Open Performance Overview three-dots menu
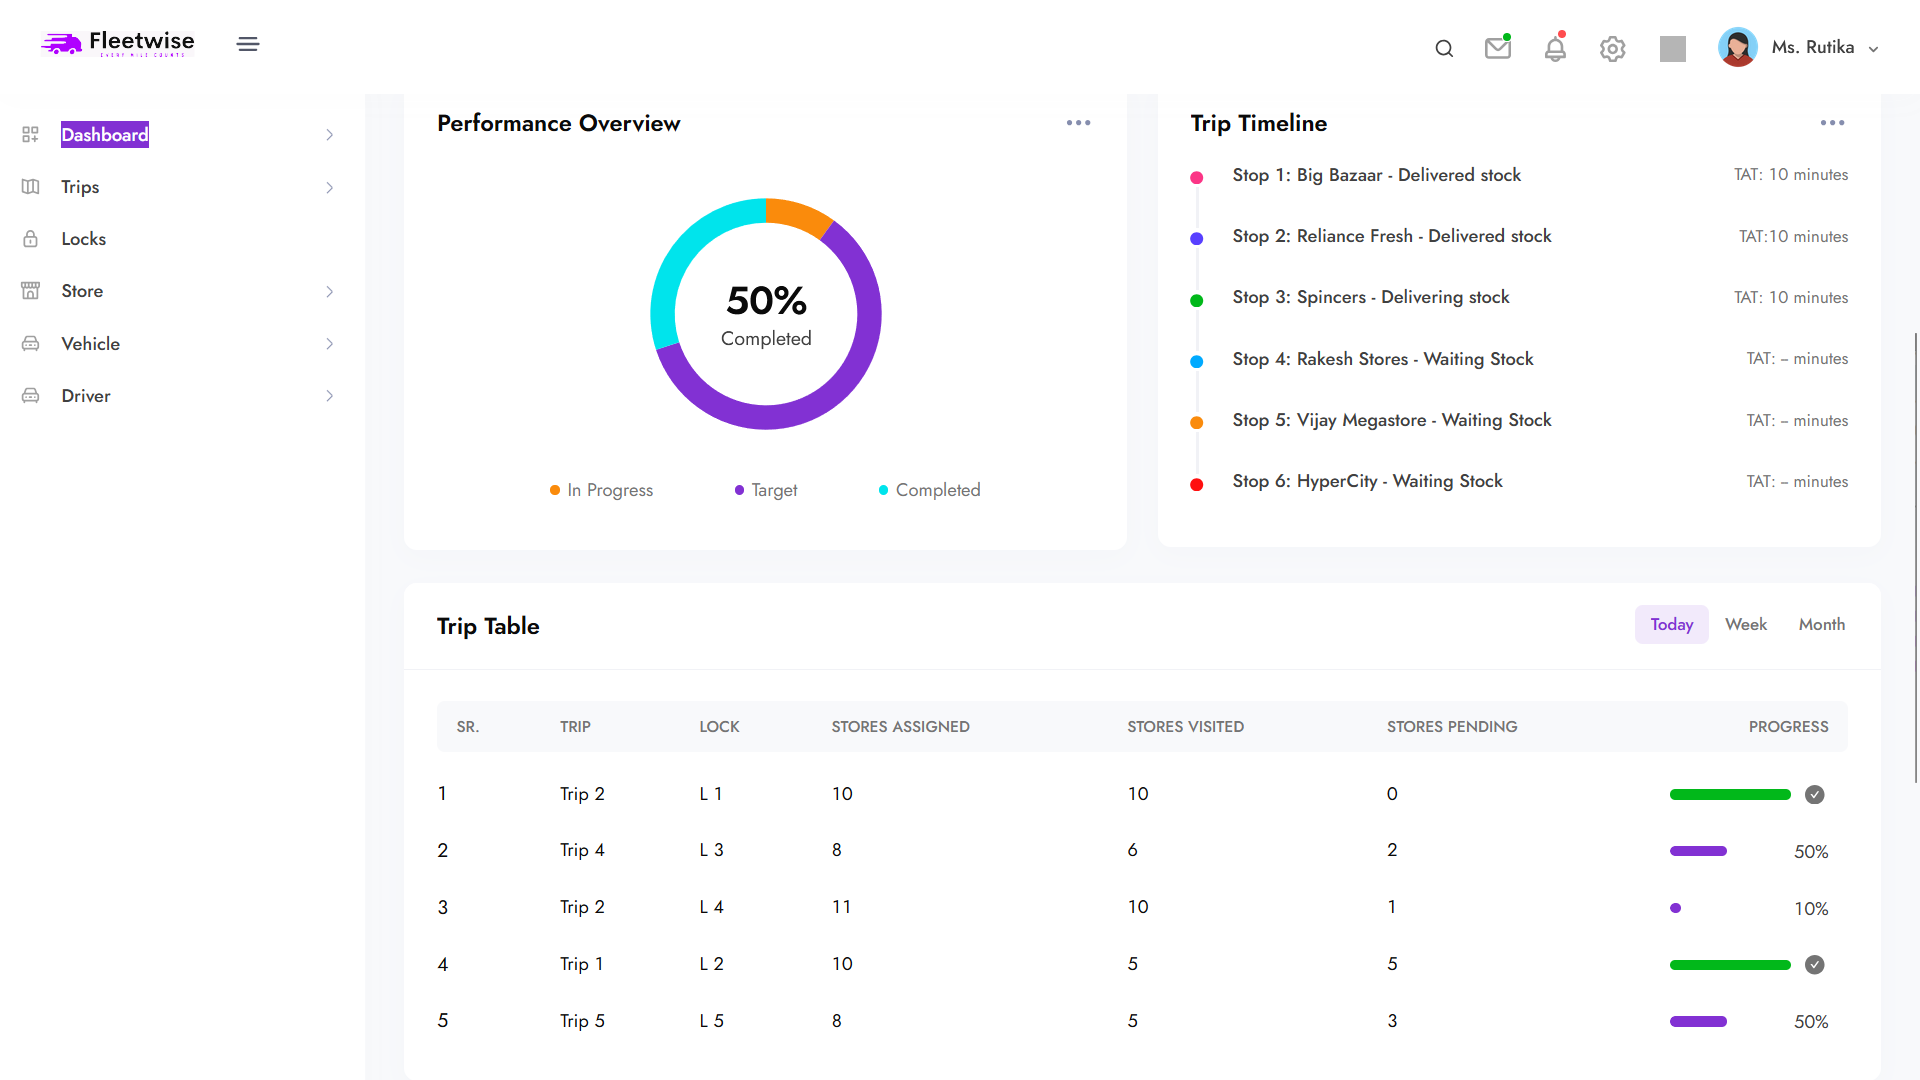1920x1080 pixels. [1078, 123]
